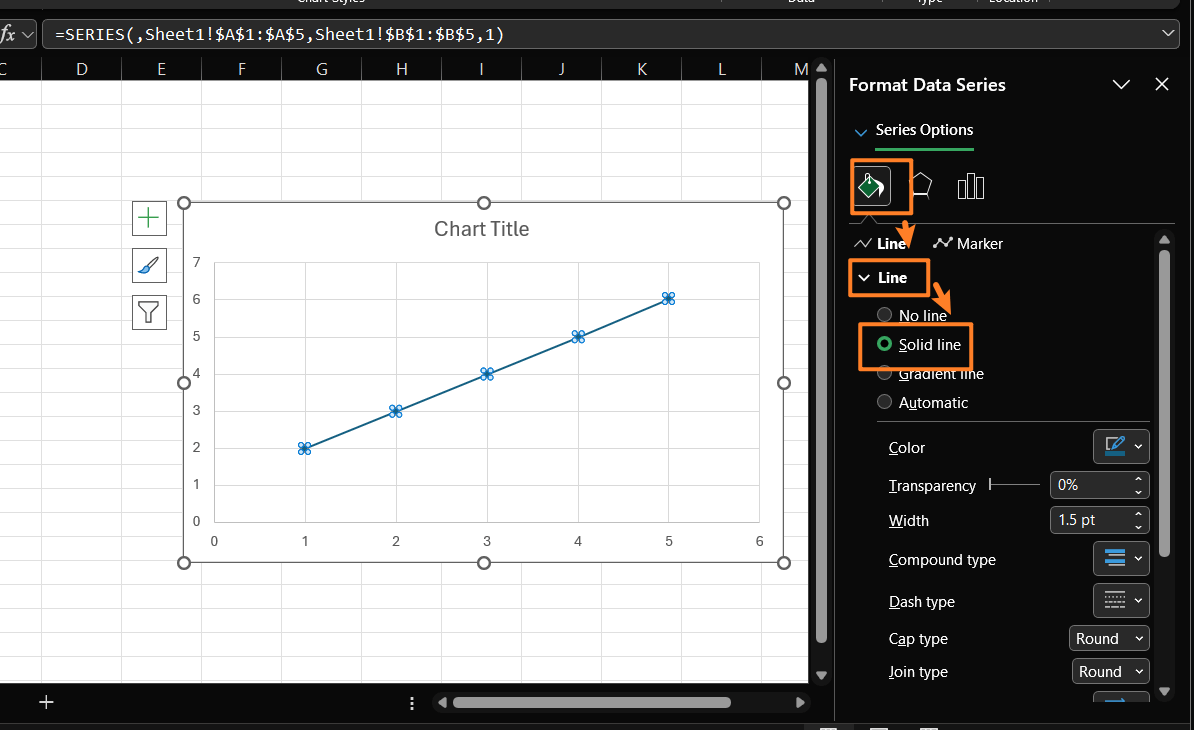The image size is (1194, 730).
Task: Open the Effects pentagon tab
Action: (921, 186)
